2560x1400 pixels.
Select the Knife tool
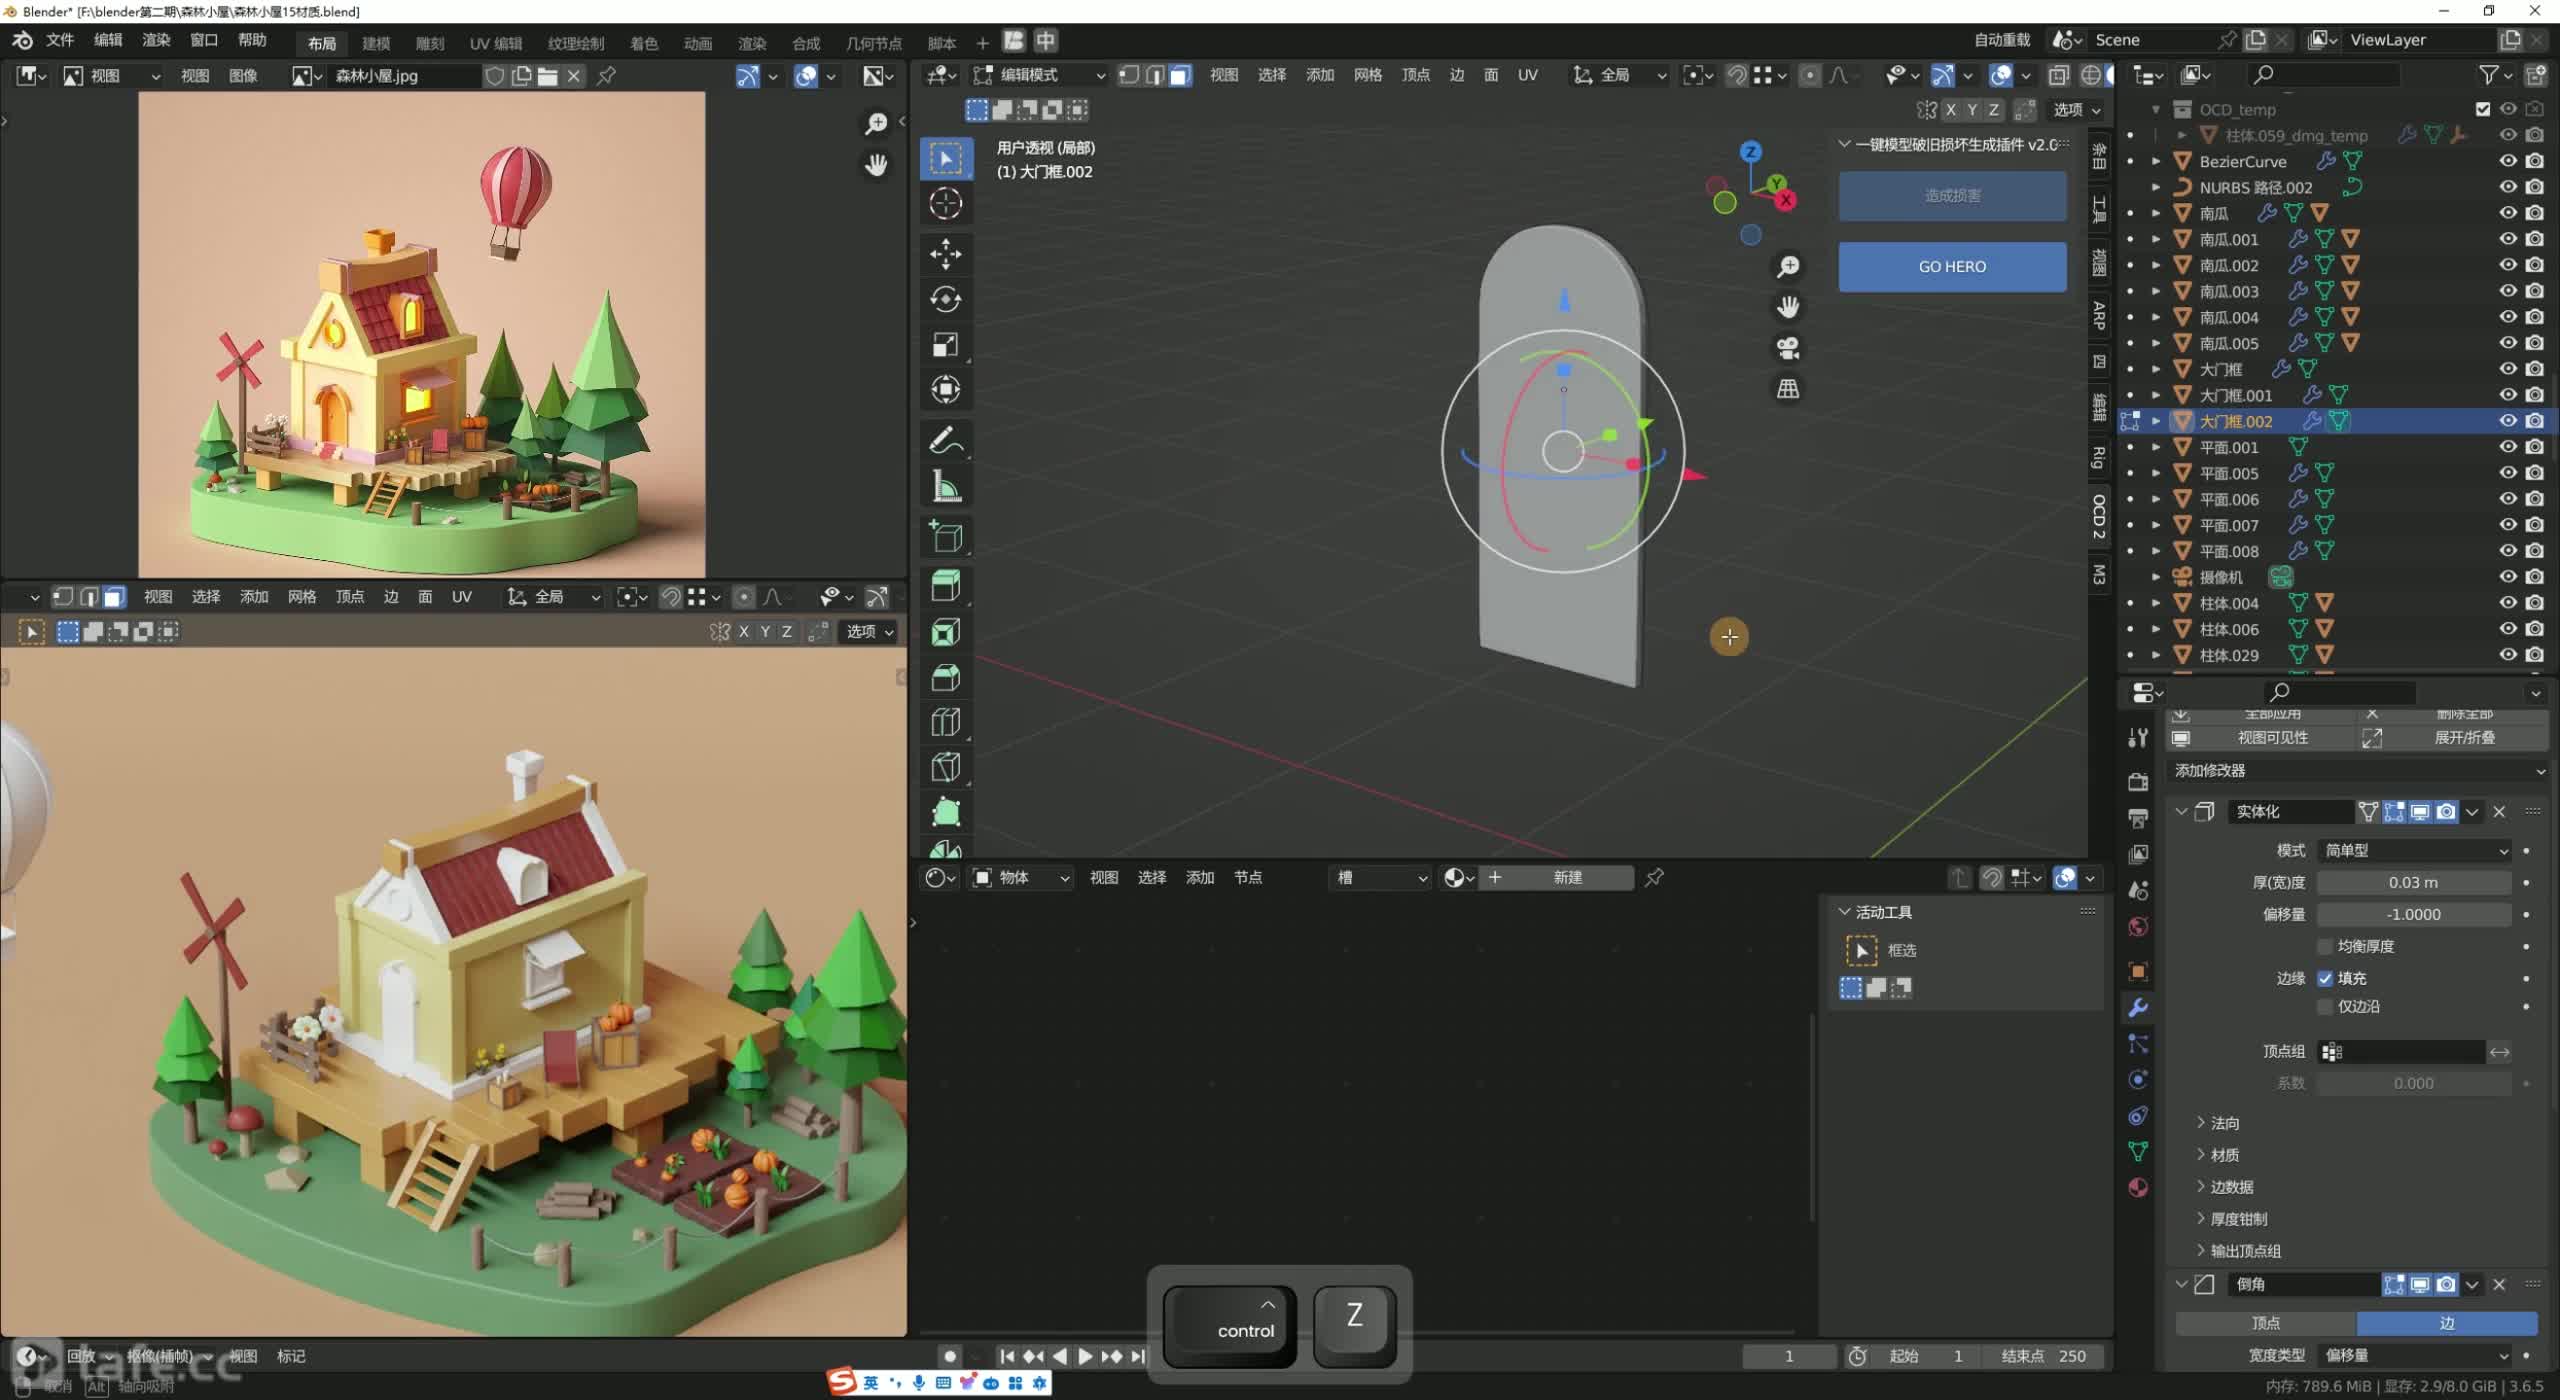click(945, 767)
